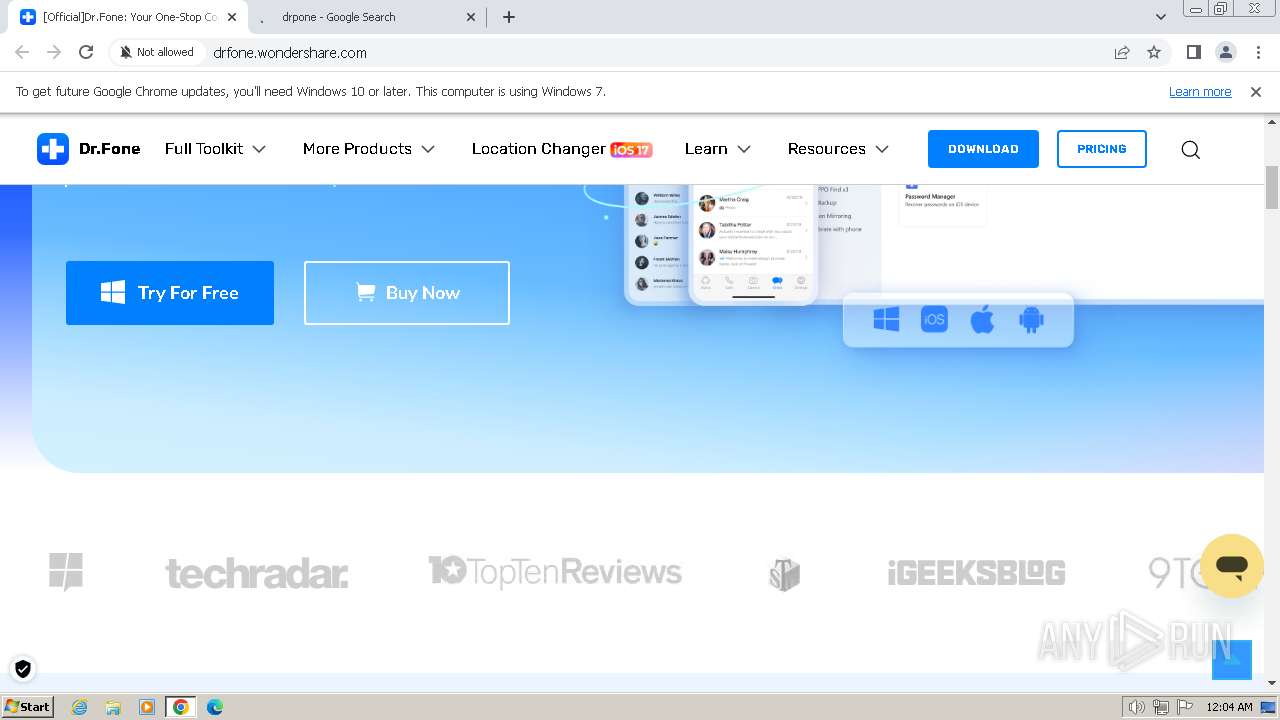Click the TopTenReviews logo

[555, 572]
